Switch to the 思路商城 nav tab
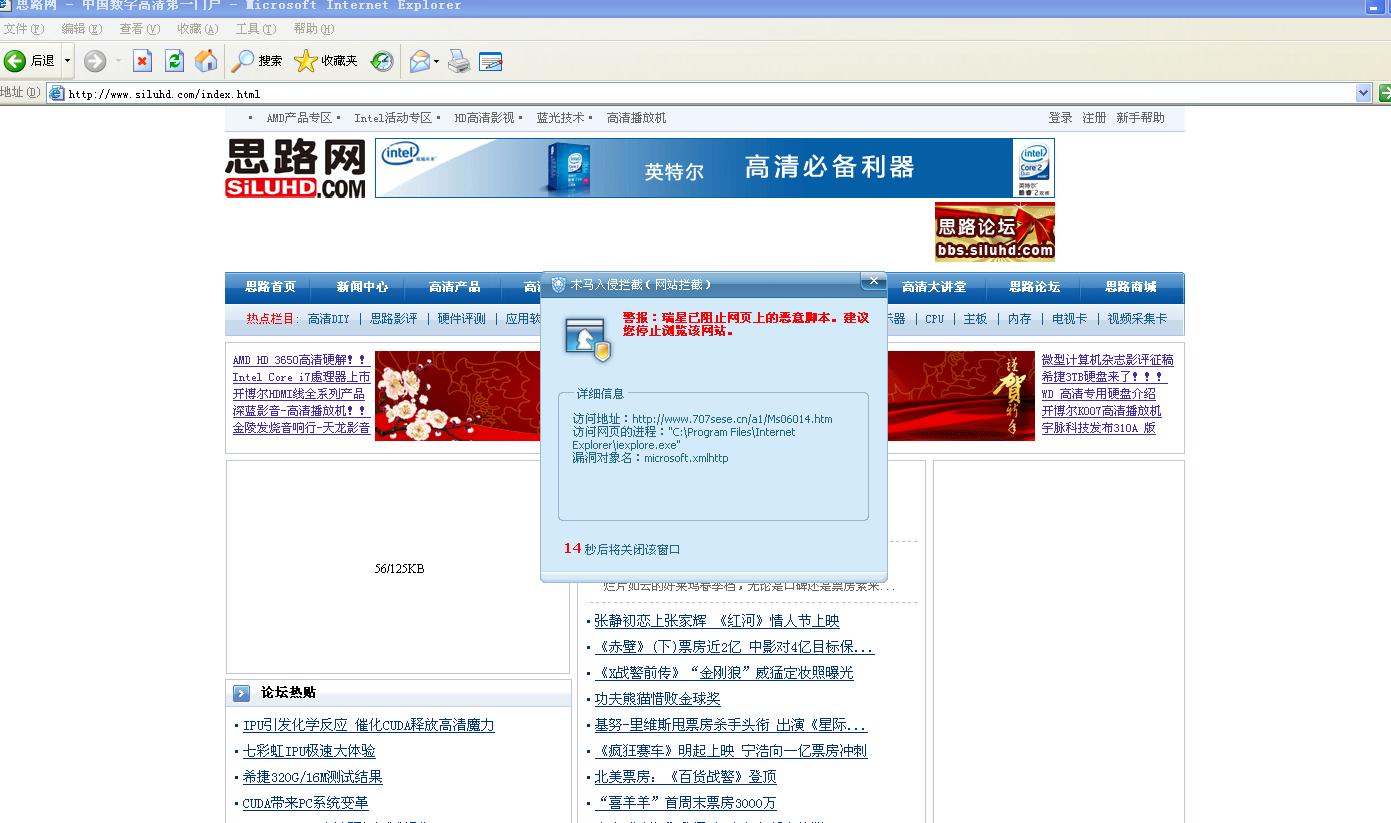This screenshot has width=1391, height=823. [x=1130, y=287]
